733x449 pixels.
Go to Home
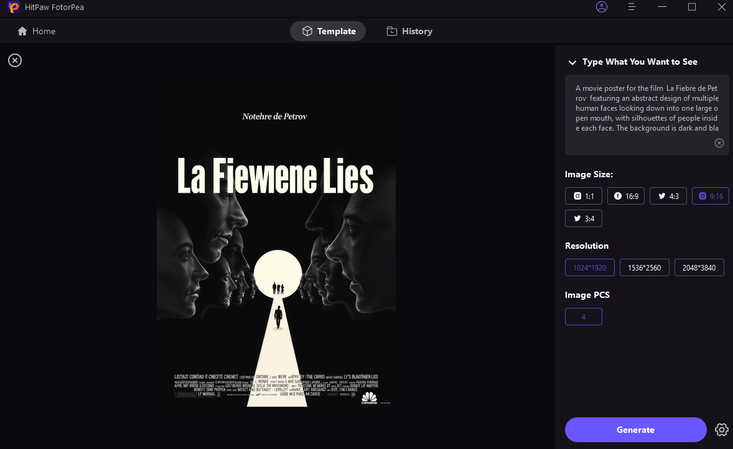pyautogui.click(x=36, y=31)
